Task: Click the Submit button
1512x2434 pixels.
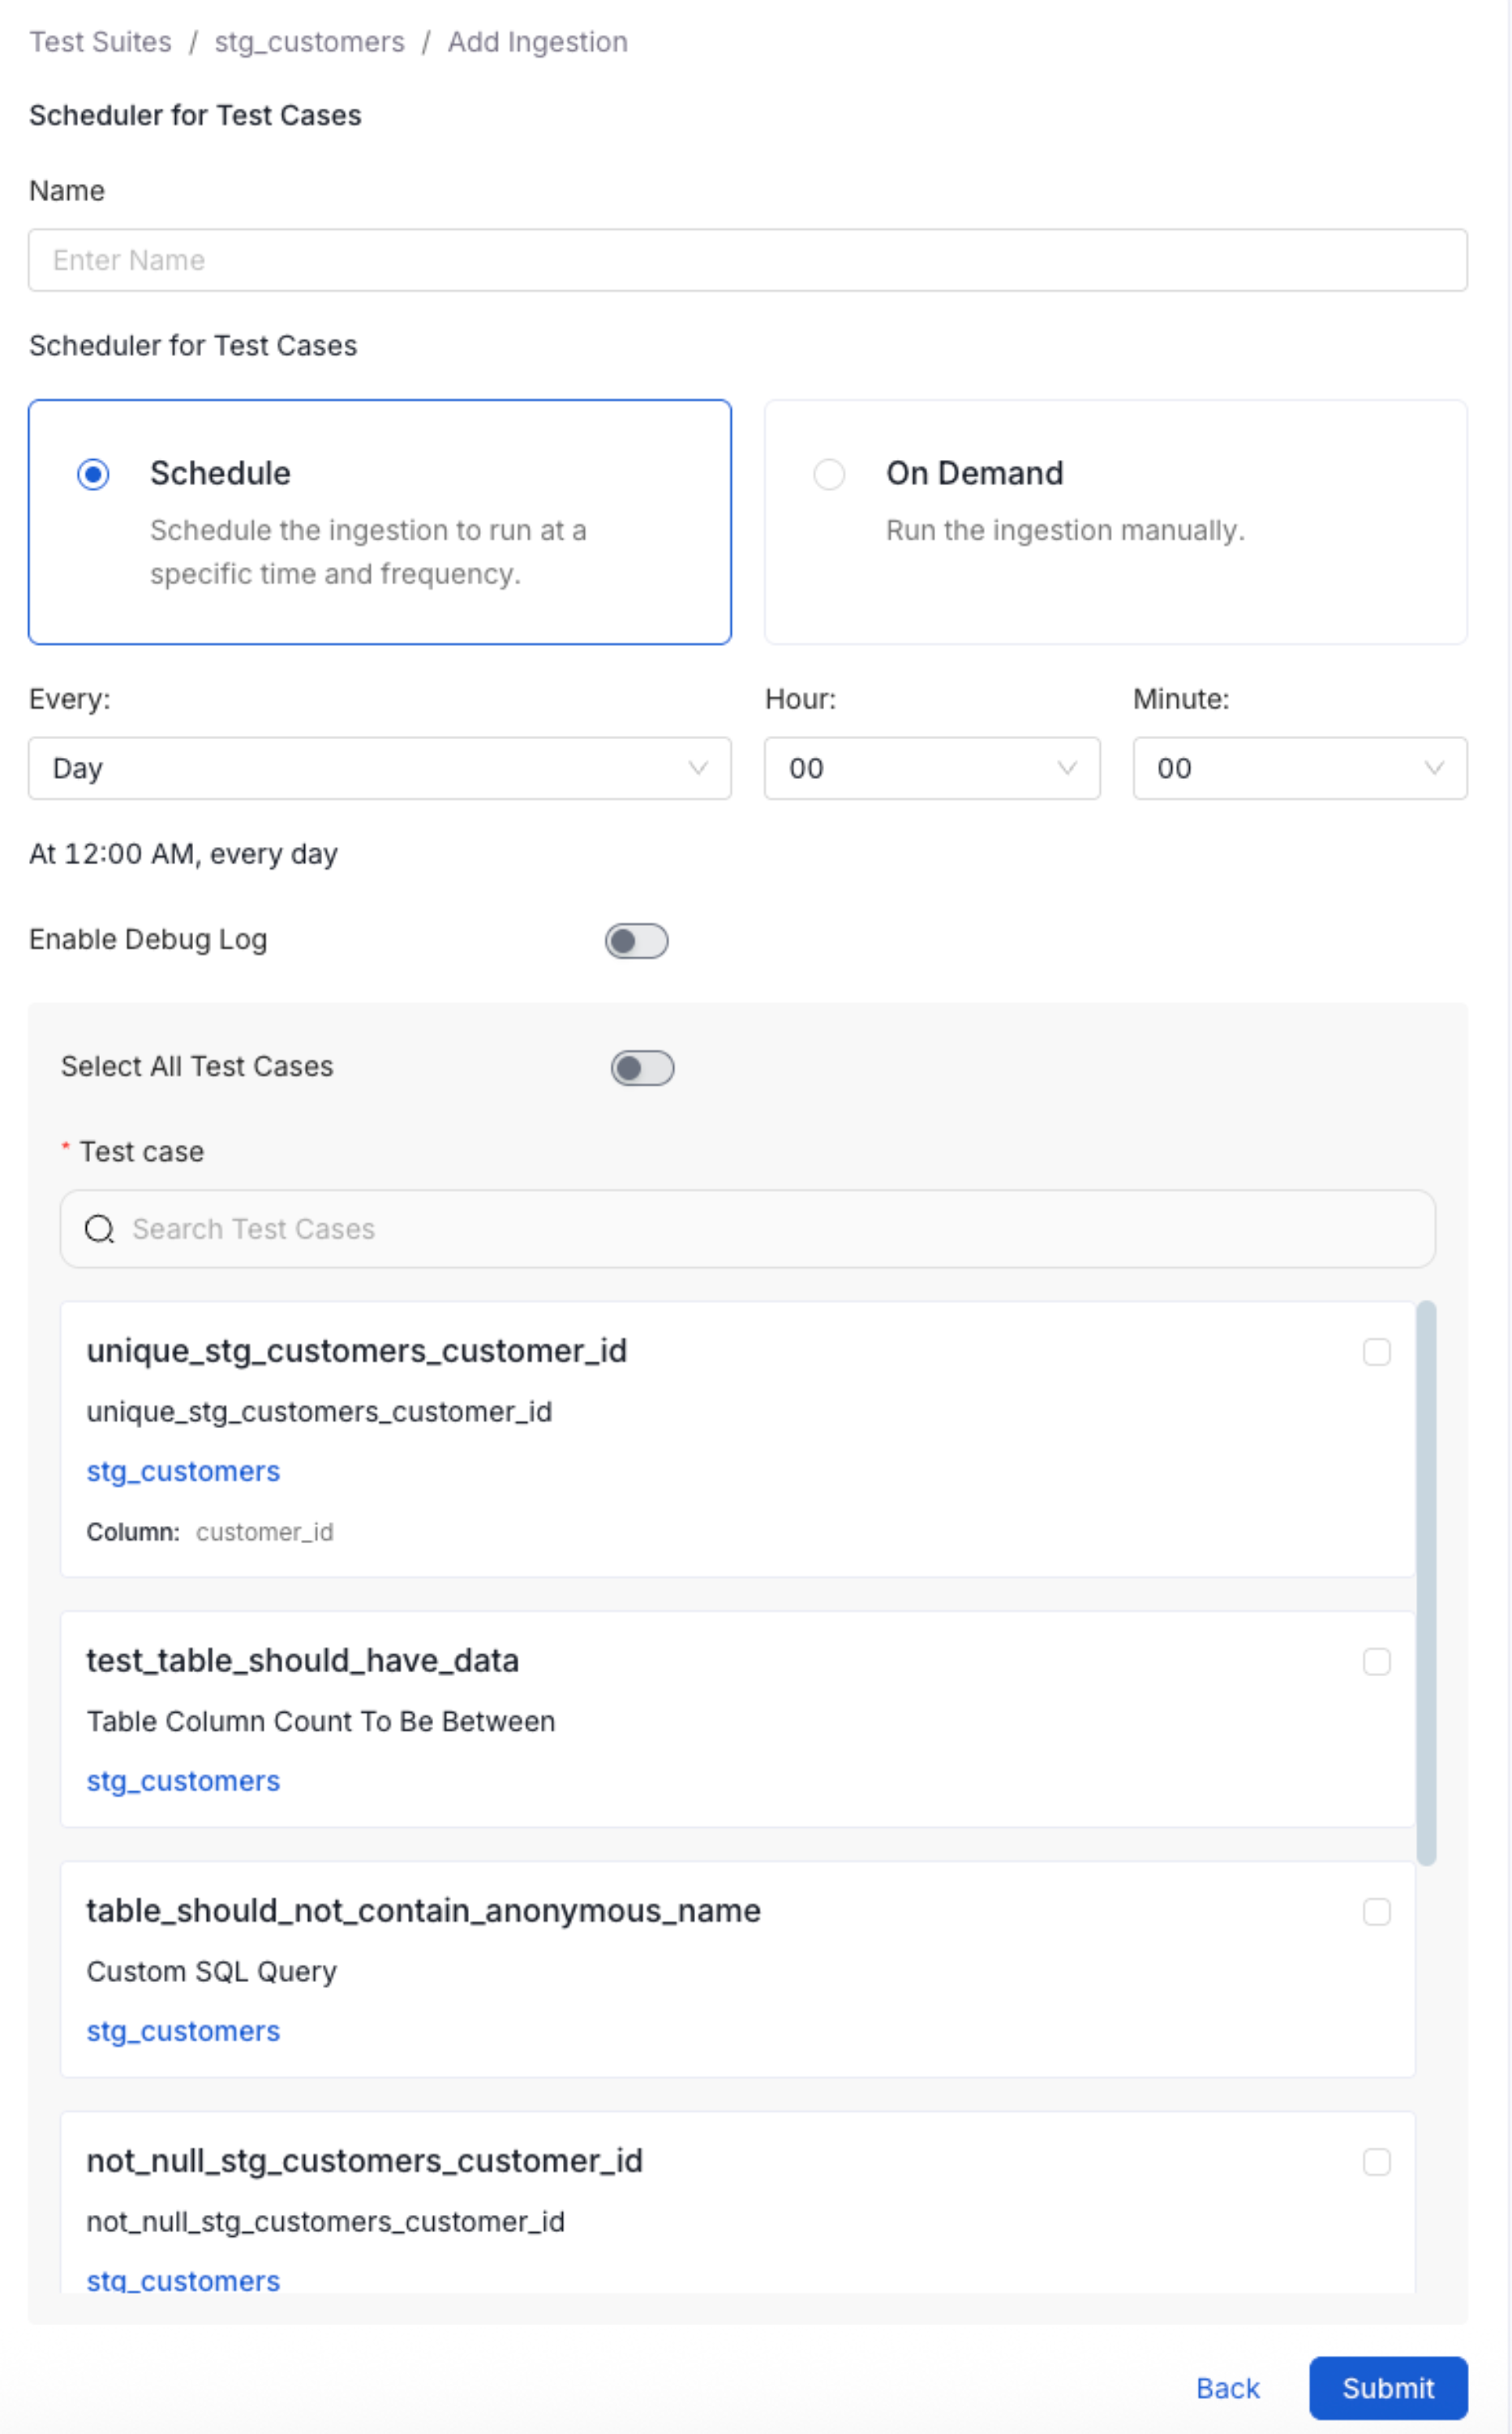Action: [x=1387, y=2388]
